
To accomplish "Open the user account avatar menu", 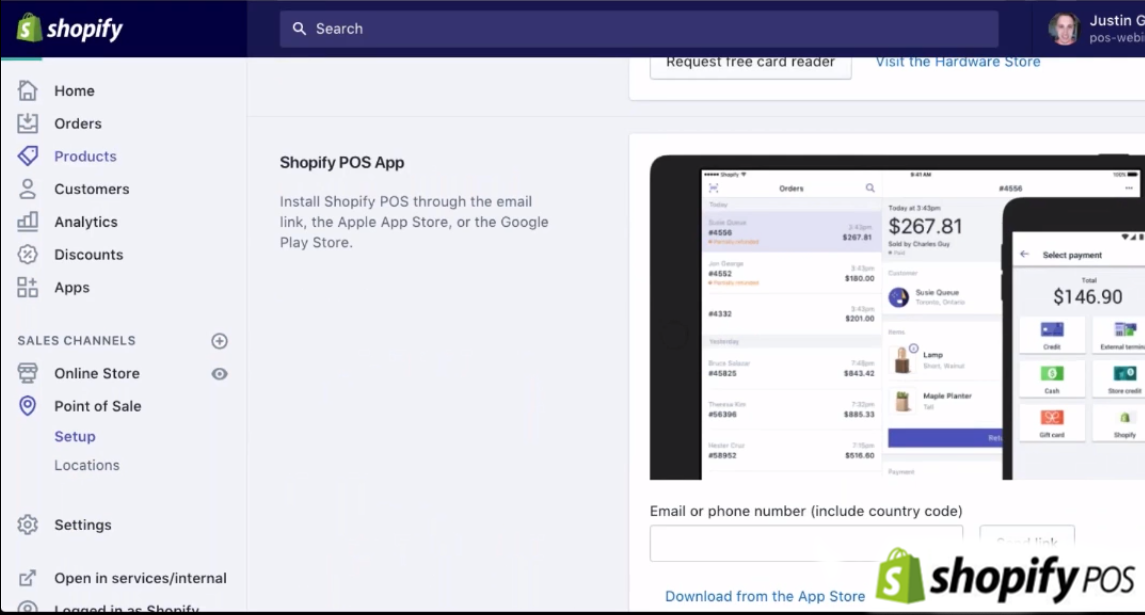I will 1064,28.
